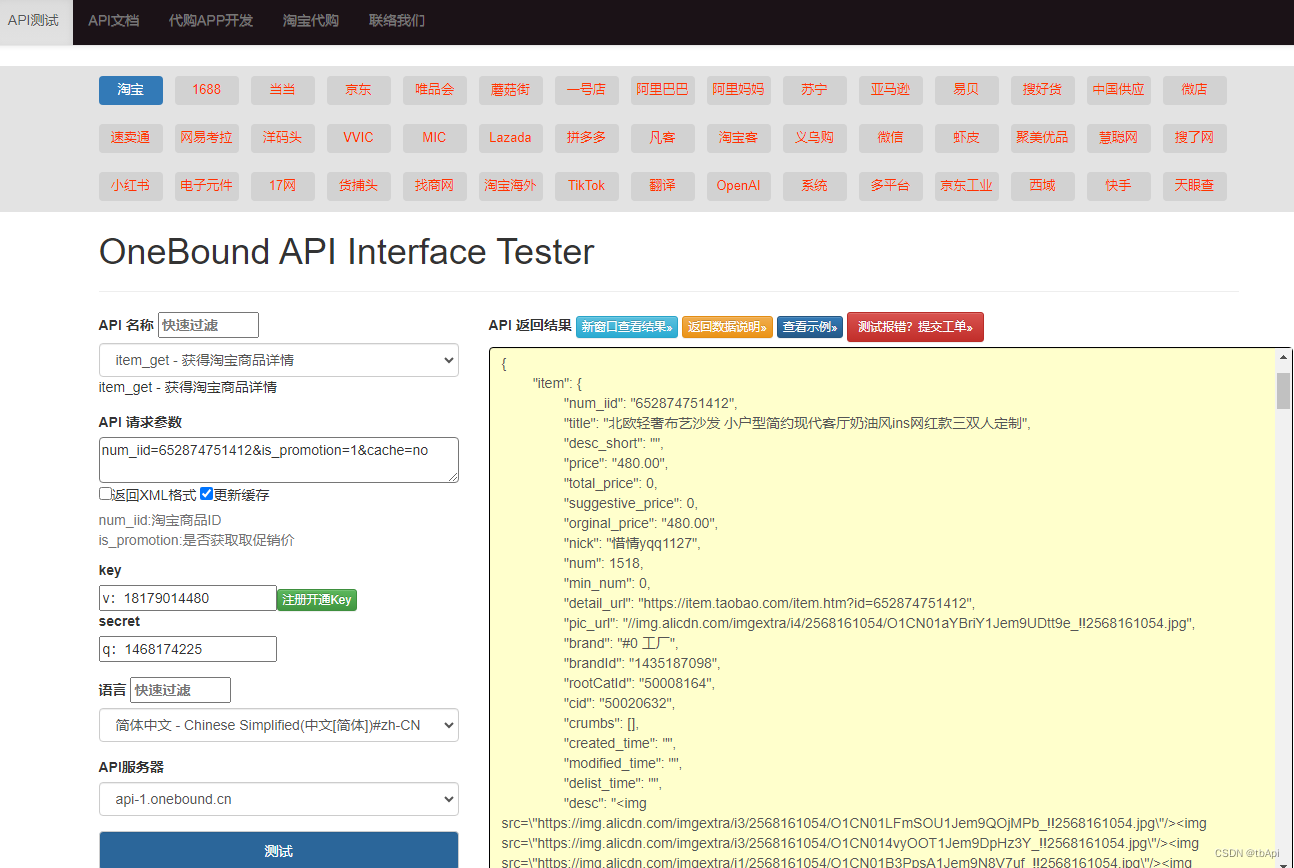
Task: Click into the API 请求参数 textarea
Action: coord(279,460)
